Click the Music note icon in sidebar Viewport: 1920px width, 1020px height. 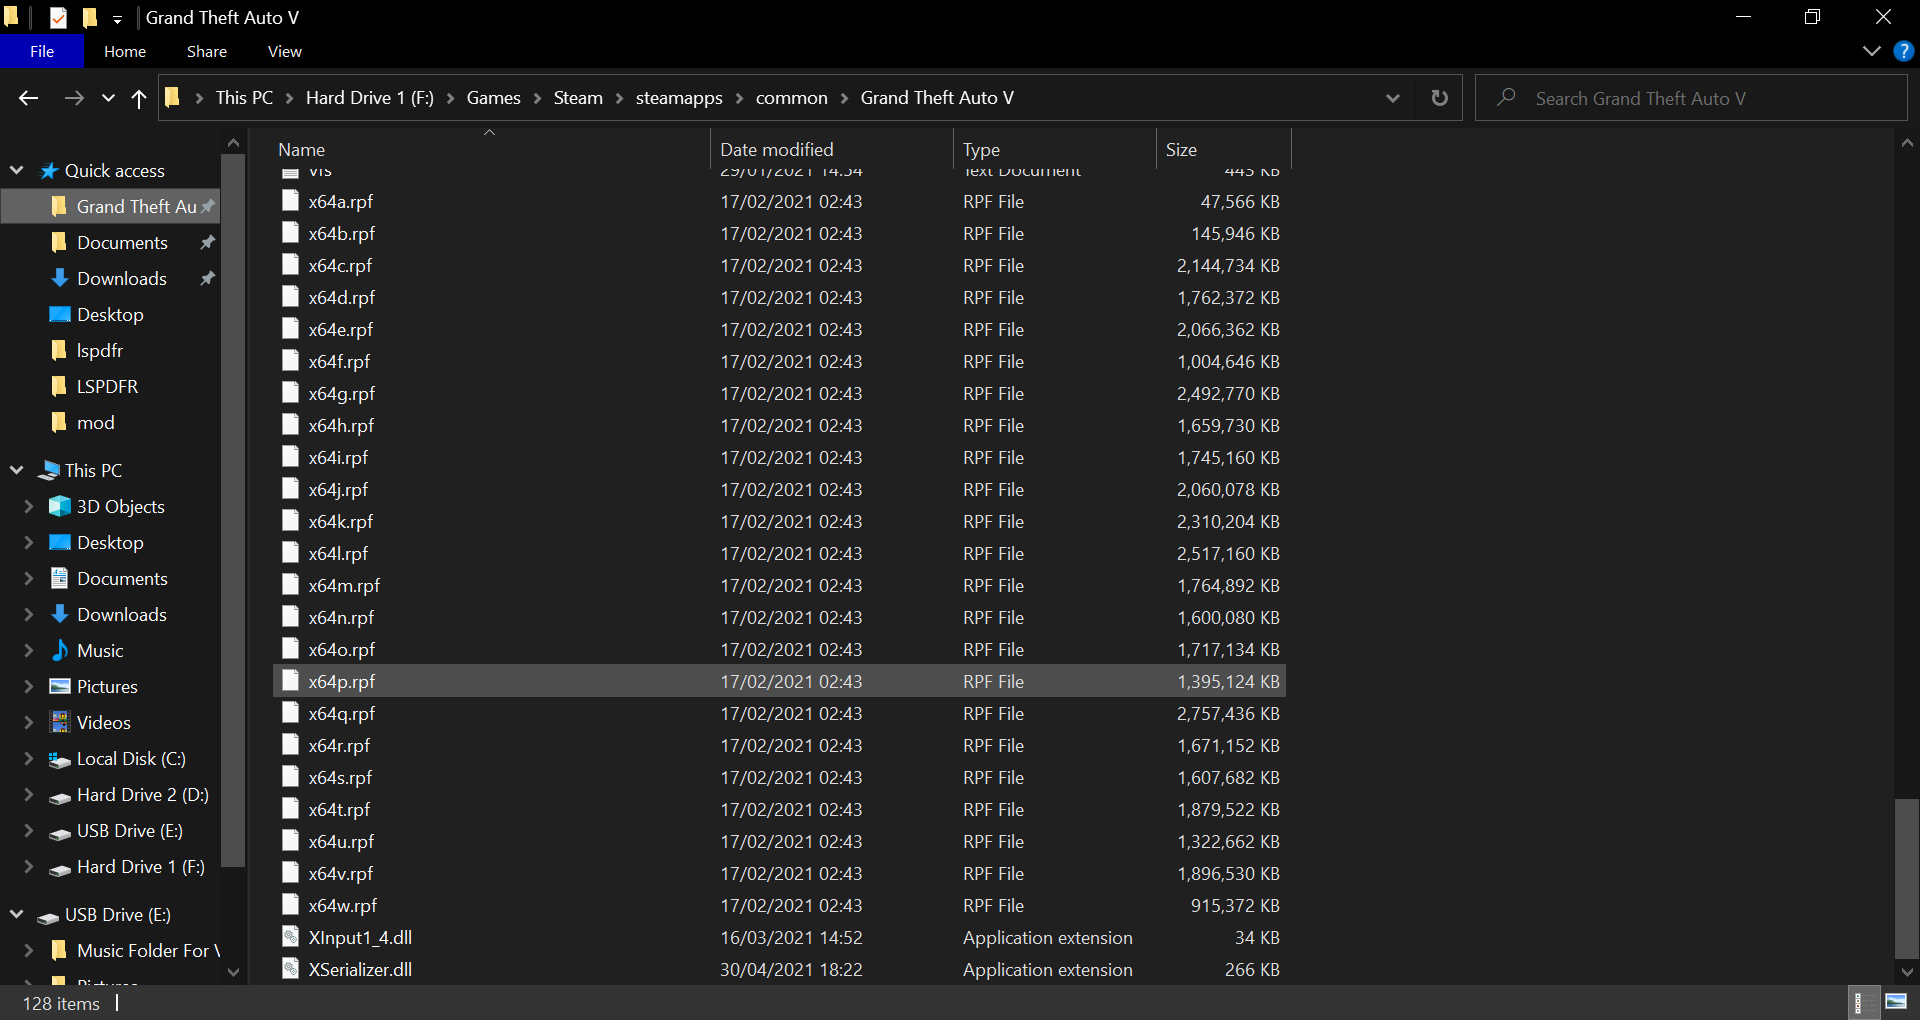point(60,651)
